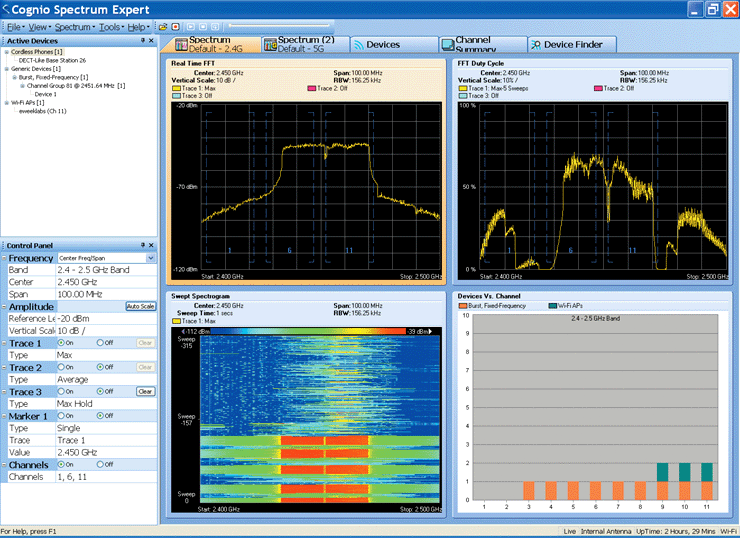This screenshot has width=740, height=538.
Task: Switch to the Devices tab
Action: pos(395,44)
